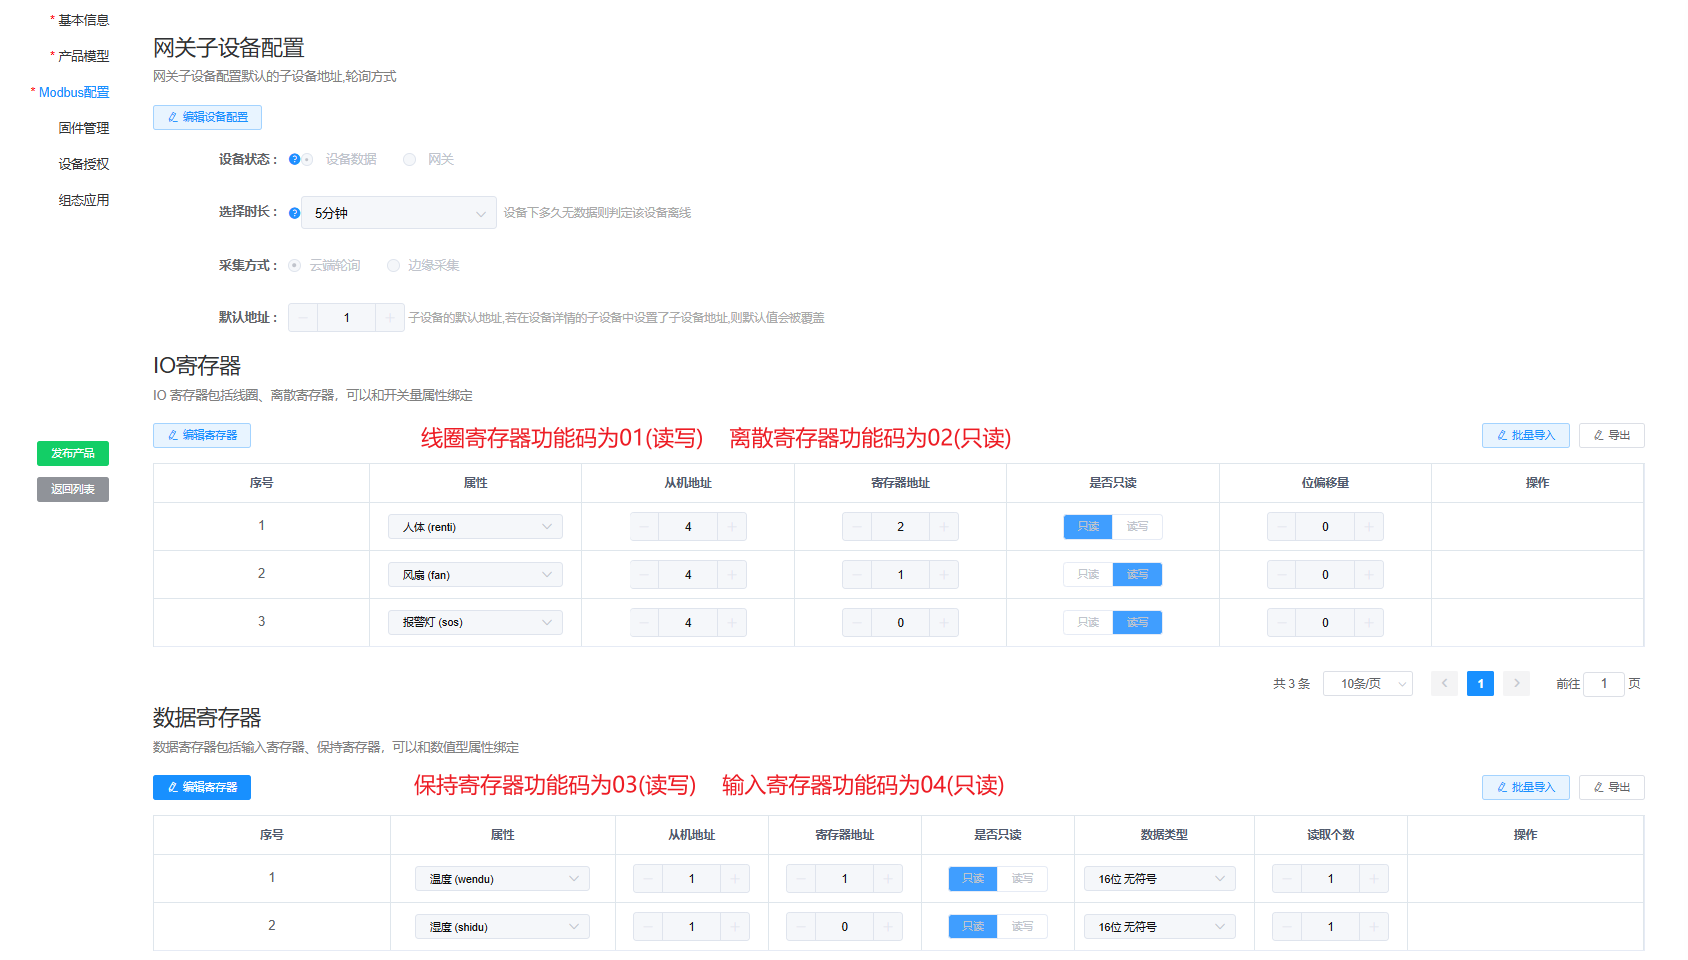
Task: Select the 边缘采集 radio option
Action: pos(394,266)
